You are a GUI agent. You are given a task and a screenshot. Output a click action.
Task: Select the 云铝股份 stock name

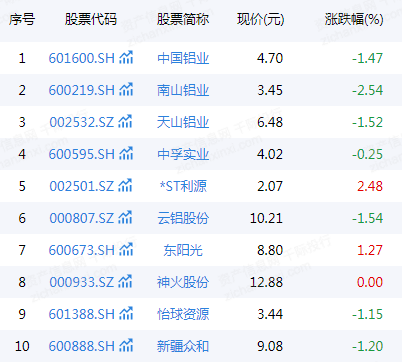coord(183,218)
